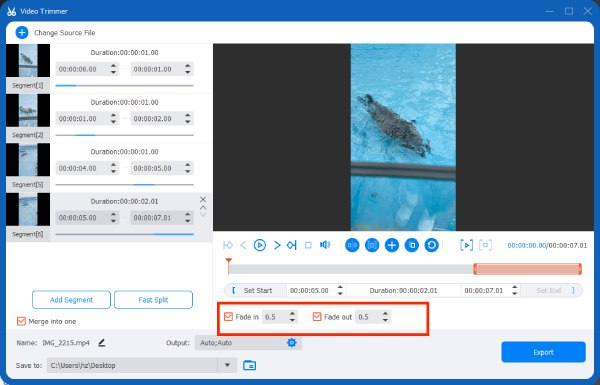Click the Video Trimmer scissors logo

[x=11, y=11]
